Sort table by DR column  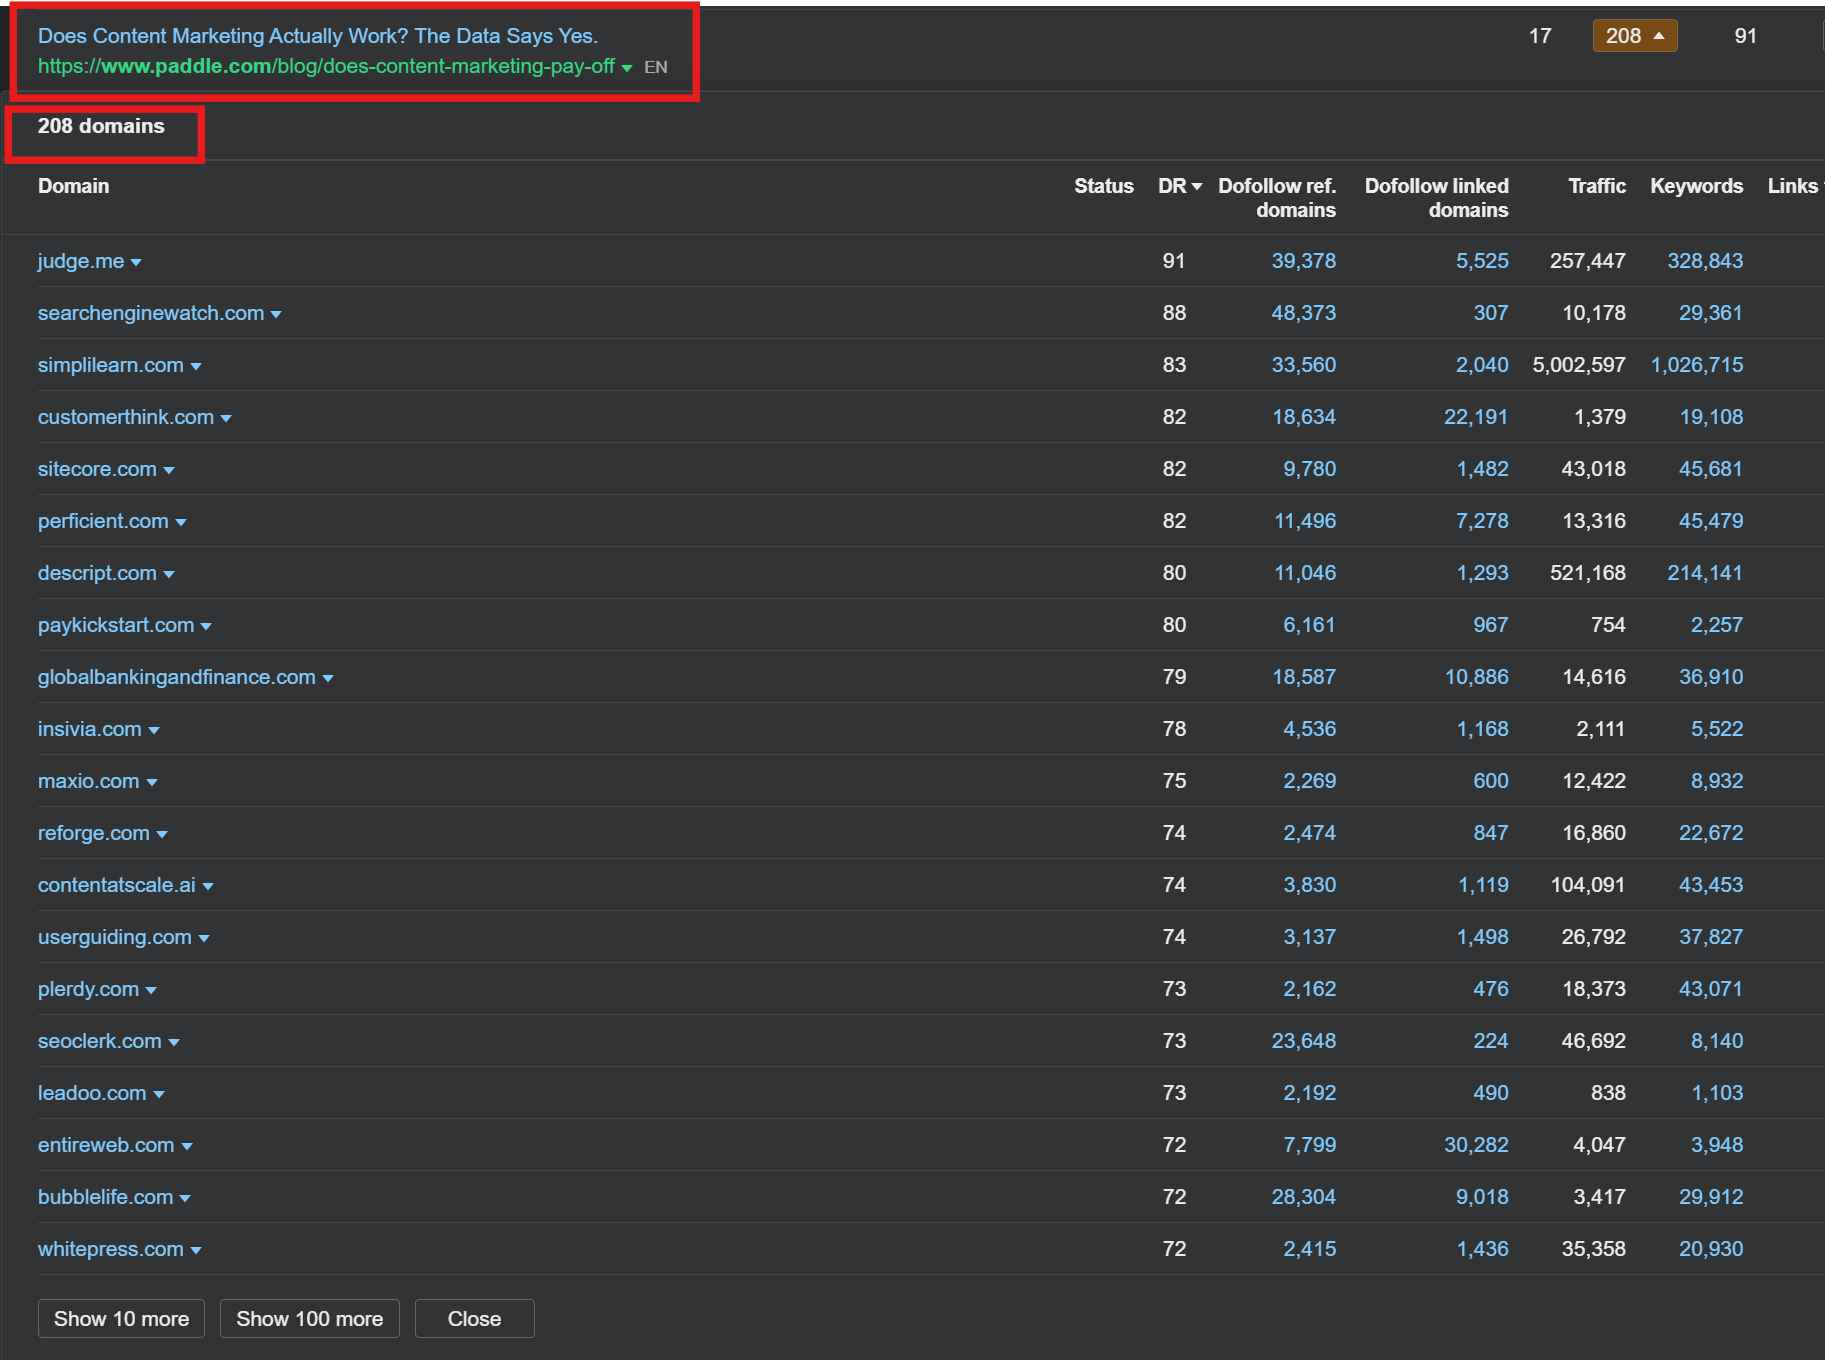click(1180, 186)
